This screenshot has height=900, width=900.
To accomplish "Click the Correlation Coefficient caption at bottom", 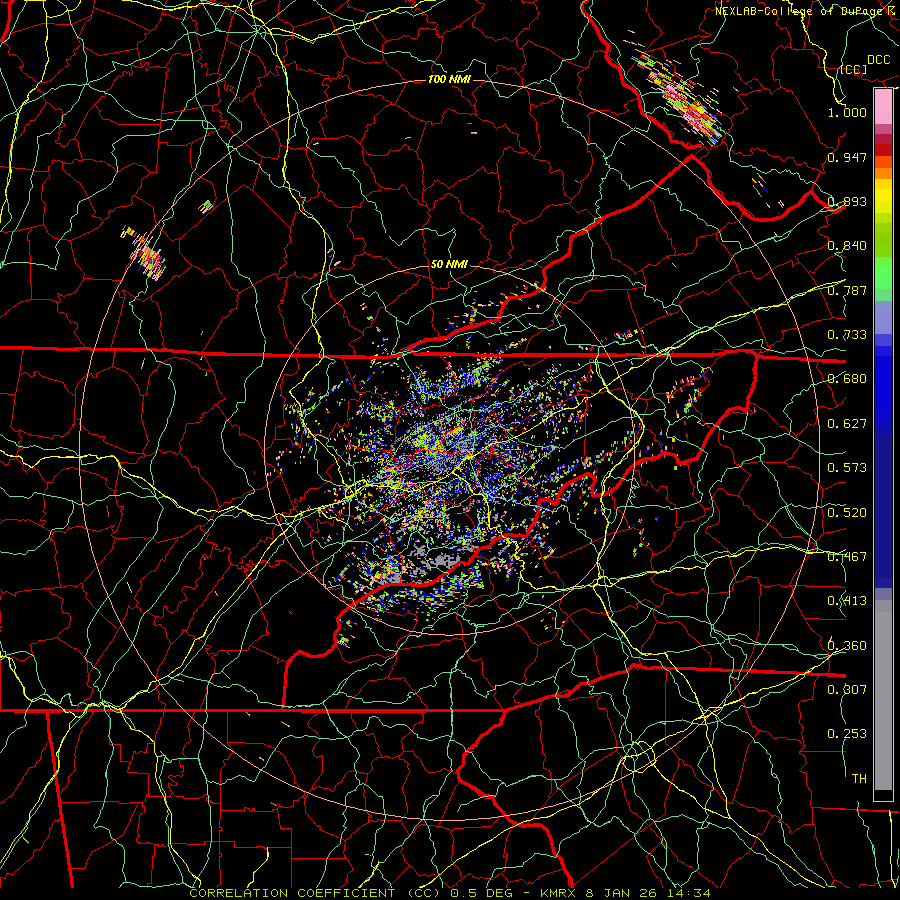I will click(x=450, y=893).
